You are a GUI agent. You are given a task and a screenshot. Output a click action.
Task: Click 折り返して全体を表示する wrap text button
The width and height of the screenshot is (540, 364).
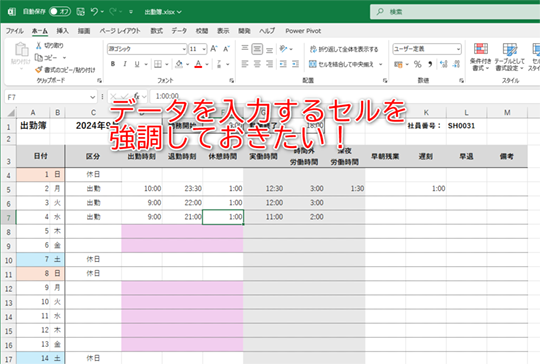point(344,49)
